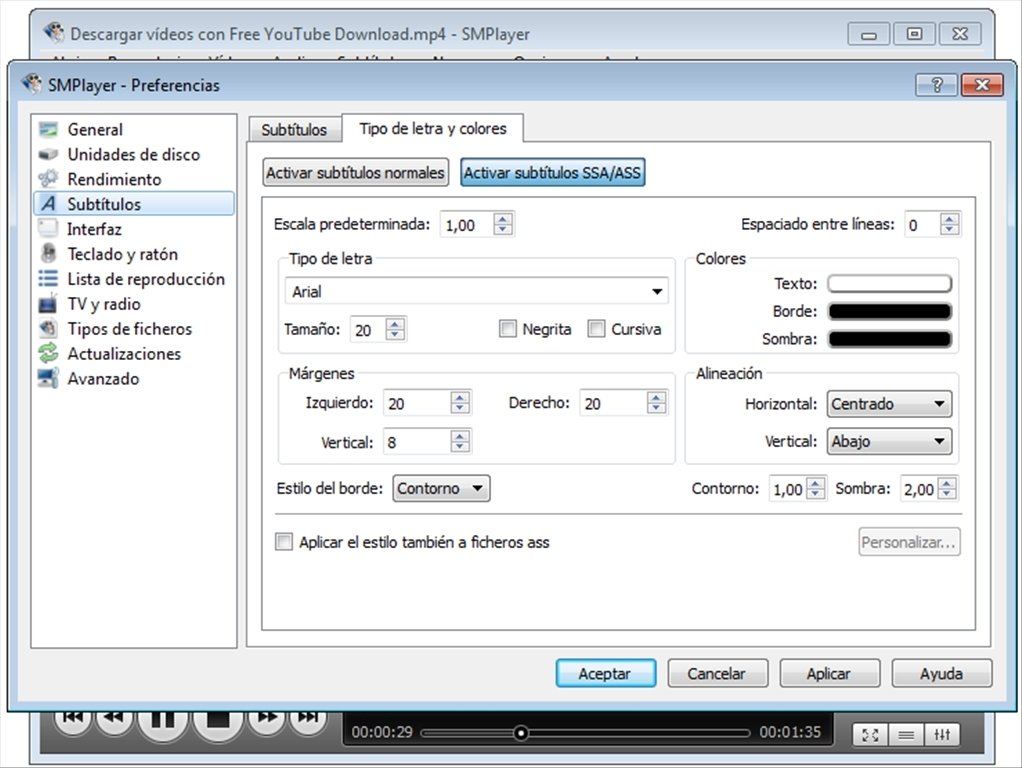Increase the Vertical margin value
The height and width of the screenshot is (768, 1022).
[x=460, y=436]
